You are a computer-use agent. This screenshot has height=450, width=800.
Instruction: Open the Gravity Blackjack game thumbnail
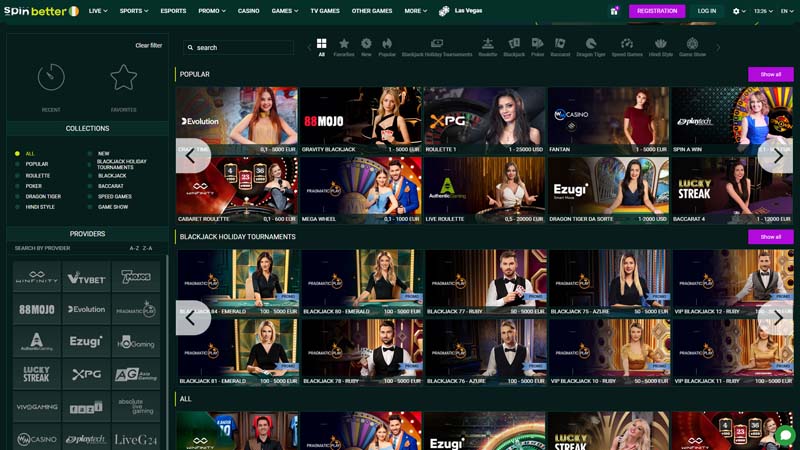coord(361,120)
